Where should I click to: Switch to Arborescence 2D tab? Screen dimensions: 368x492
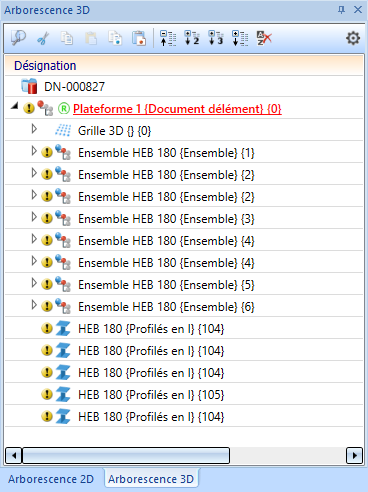point(51,479)
